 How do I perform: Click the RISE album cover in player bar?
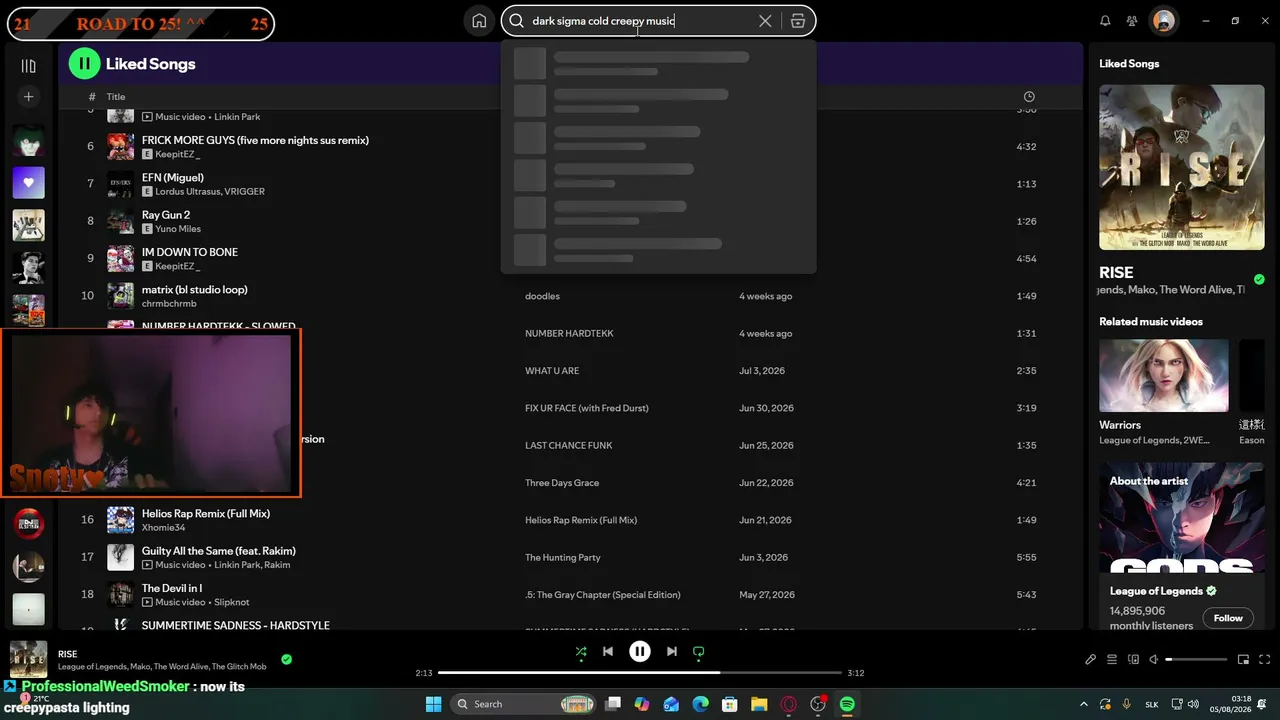(28, 660)
